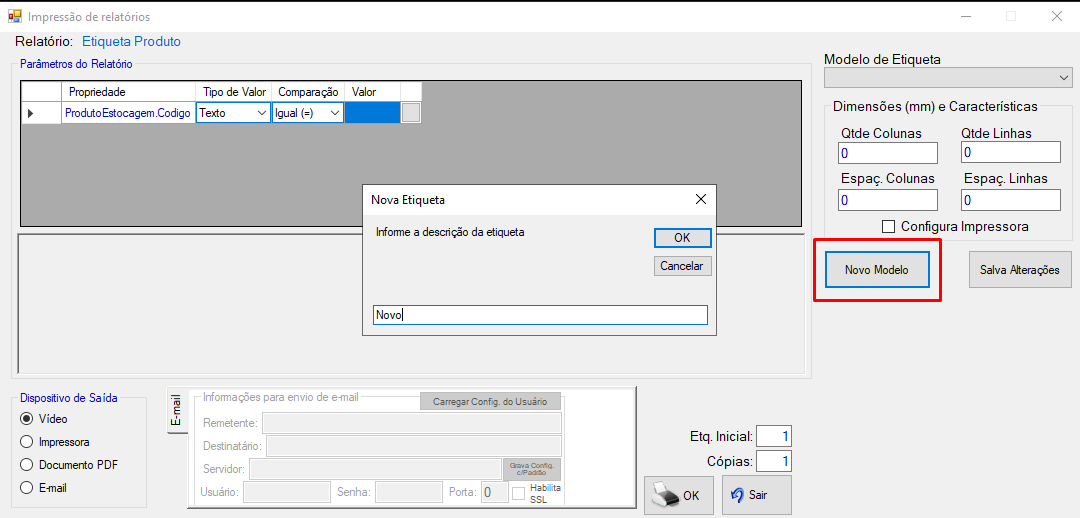Viewport: 1080px width, 518px height.
Task: Click the small gray button beside Valor cell
Action: (411, 113)
